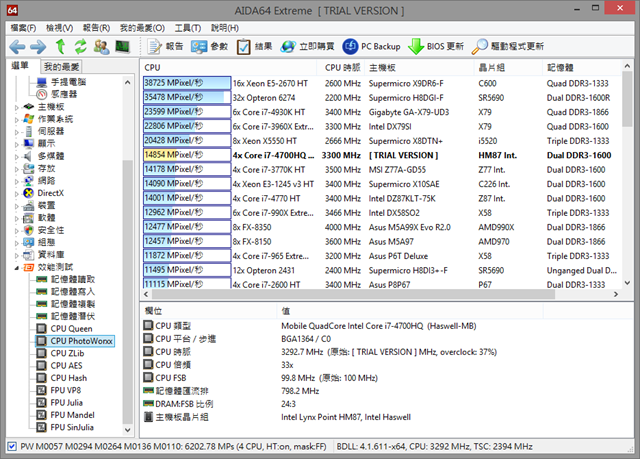Open the 報告(R) menu

[96, 28]
